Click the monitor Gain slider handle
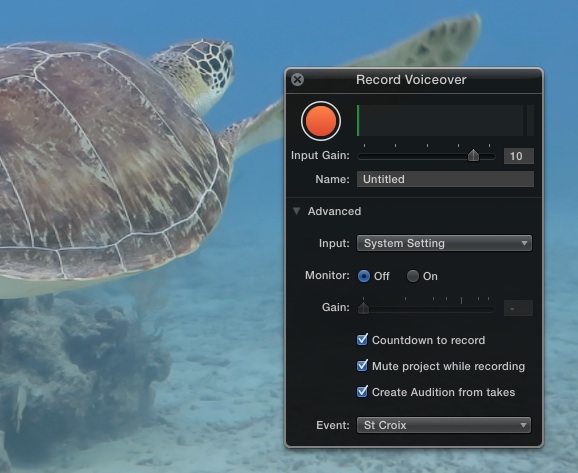 363,308
